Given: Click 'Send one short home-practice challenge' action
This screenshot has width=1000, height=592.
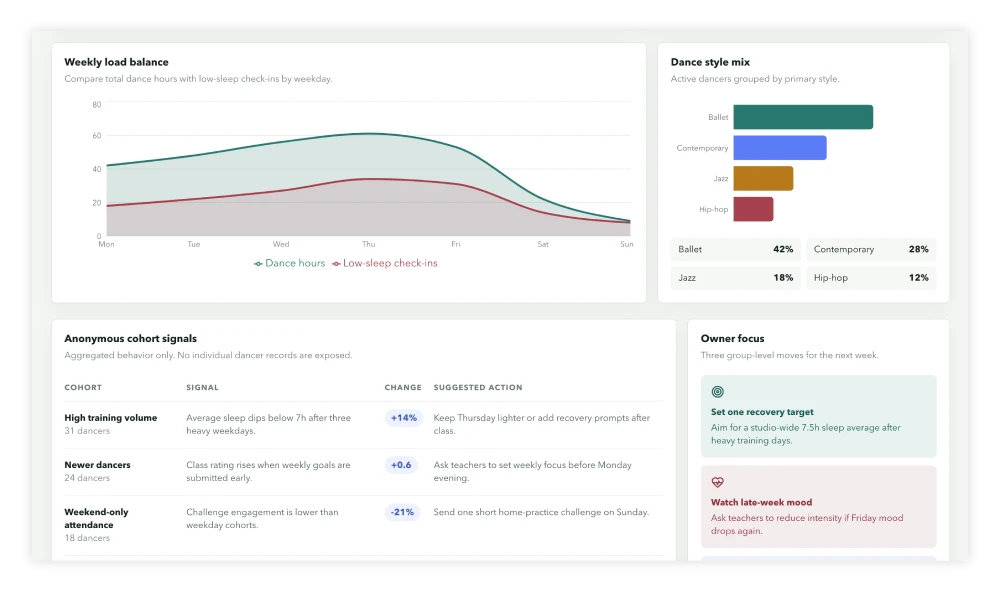Looking at the screenshot, I should (541, 512).
